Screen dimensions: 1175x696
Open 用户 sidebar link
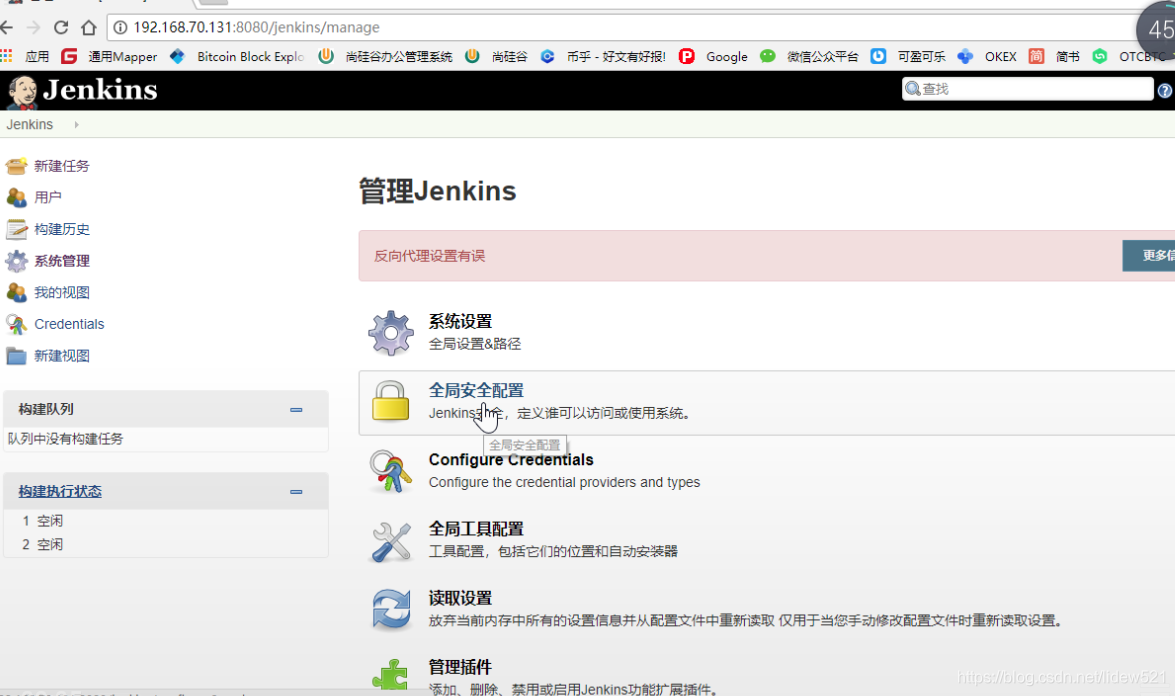[48, 197]
